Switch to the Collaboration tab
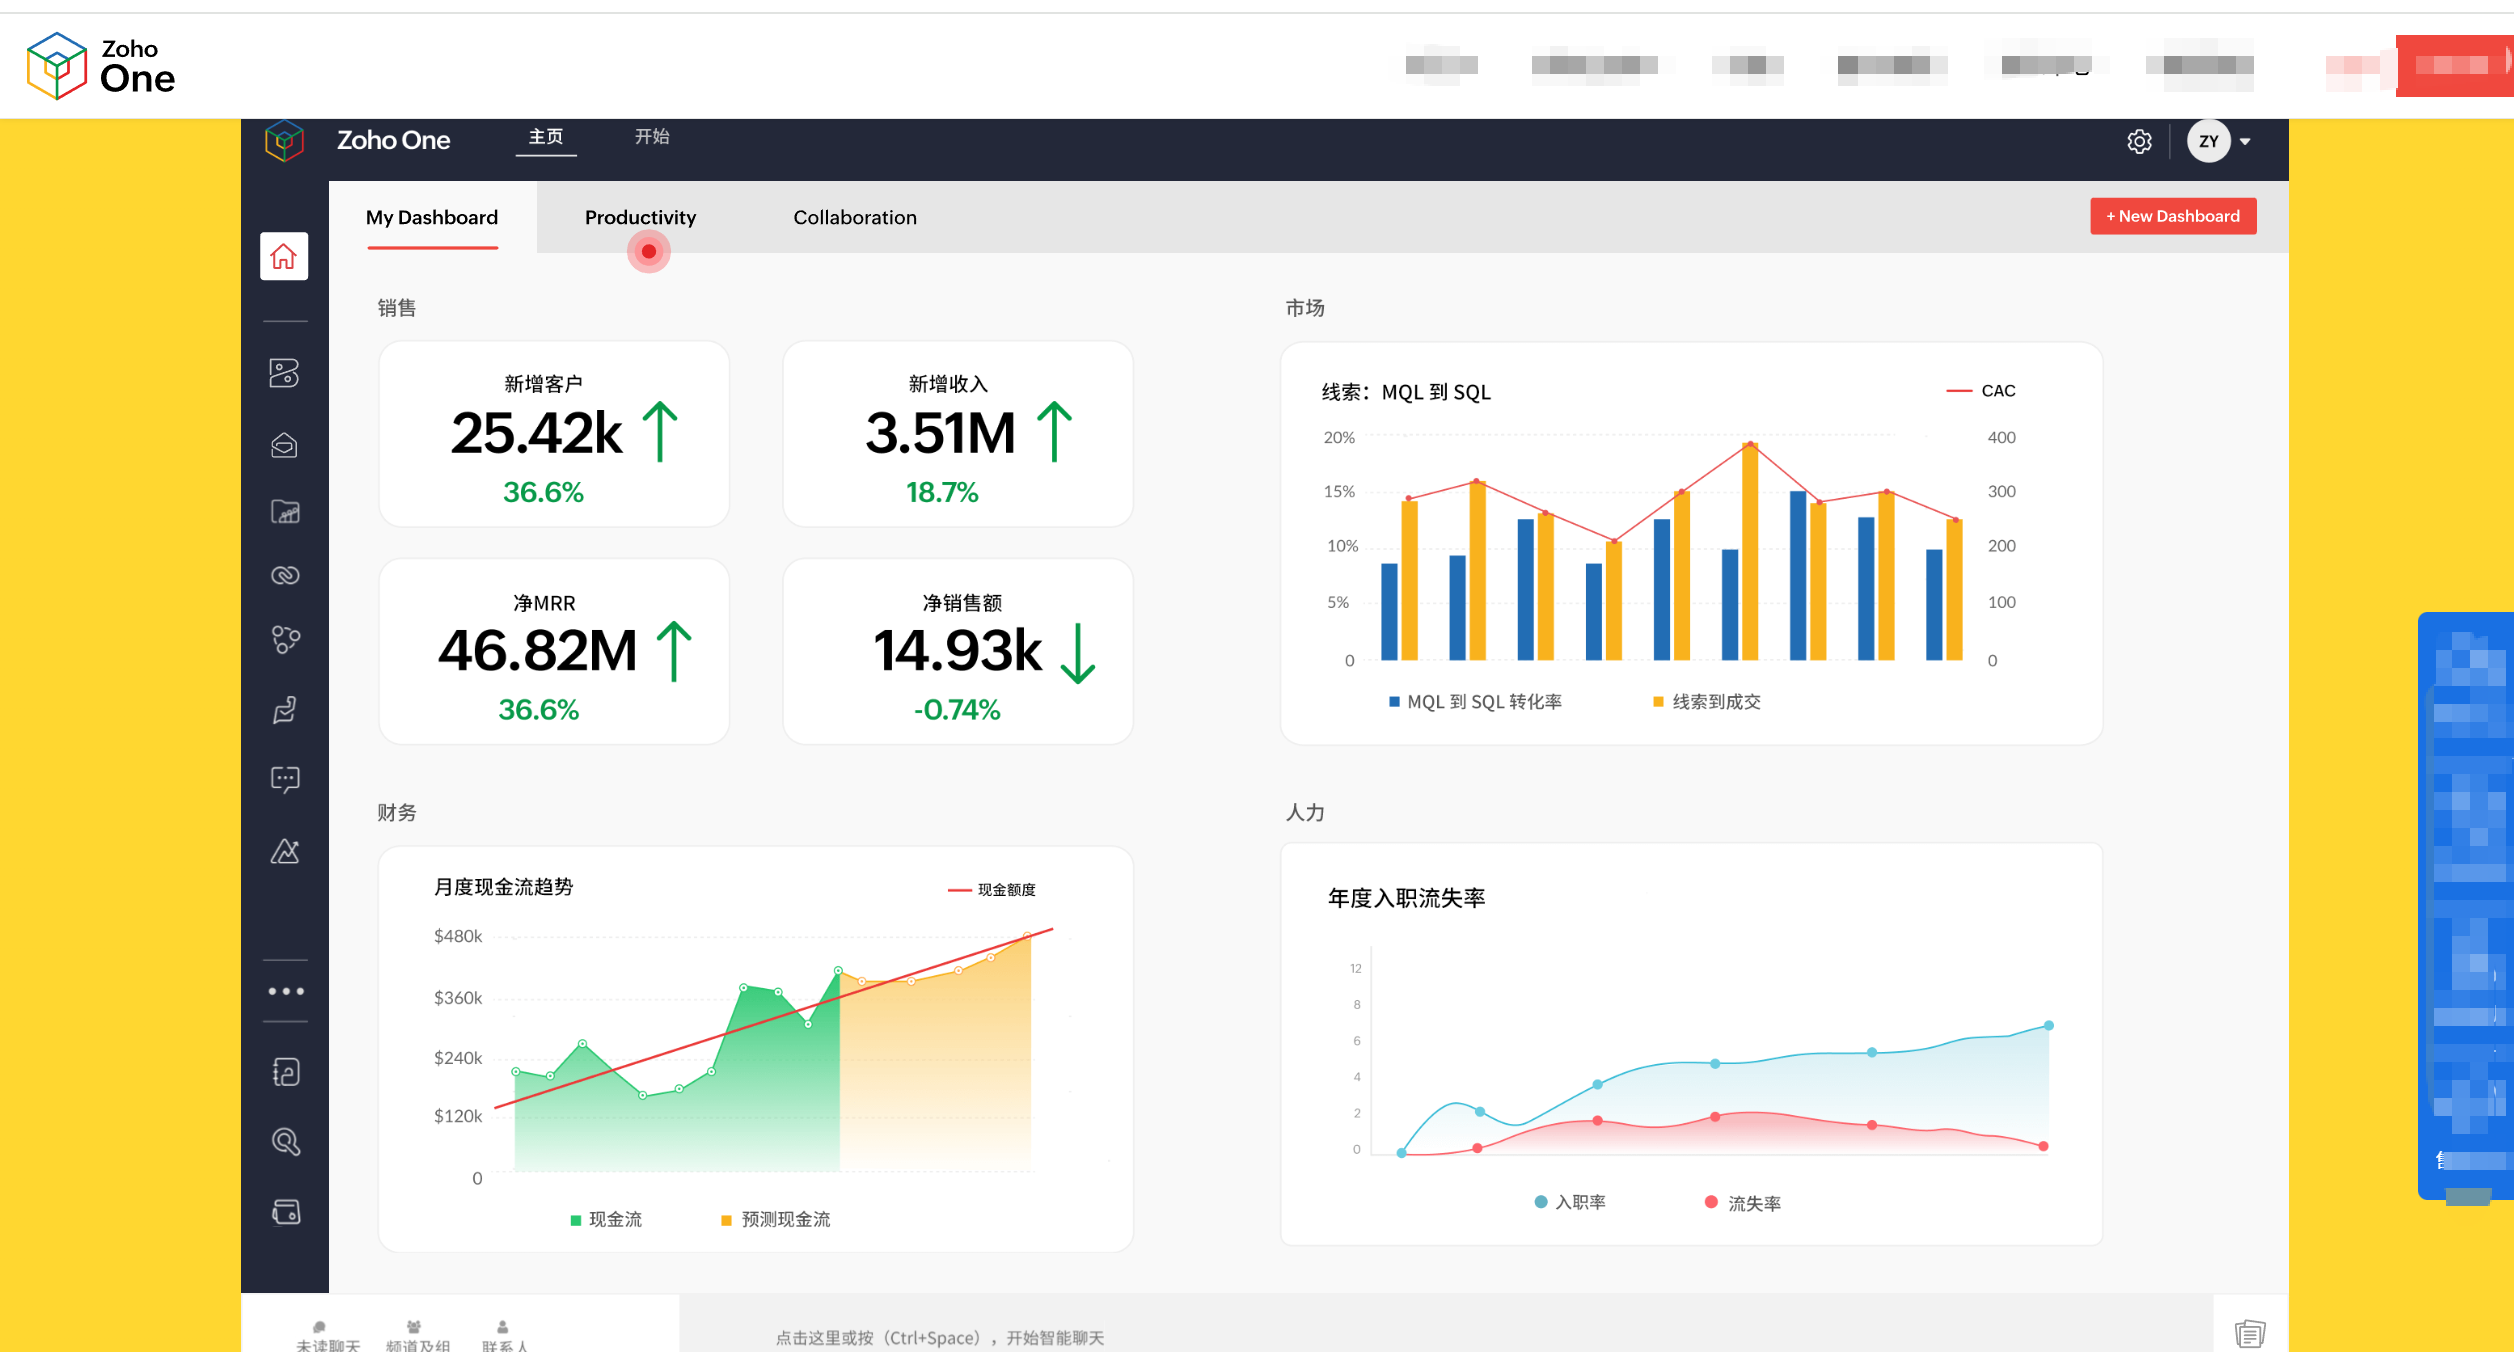Screen dimensions: 2514x1352 855,217
